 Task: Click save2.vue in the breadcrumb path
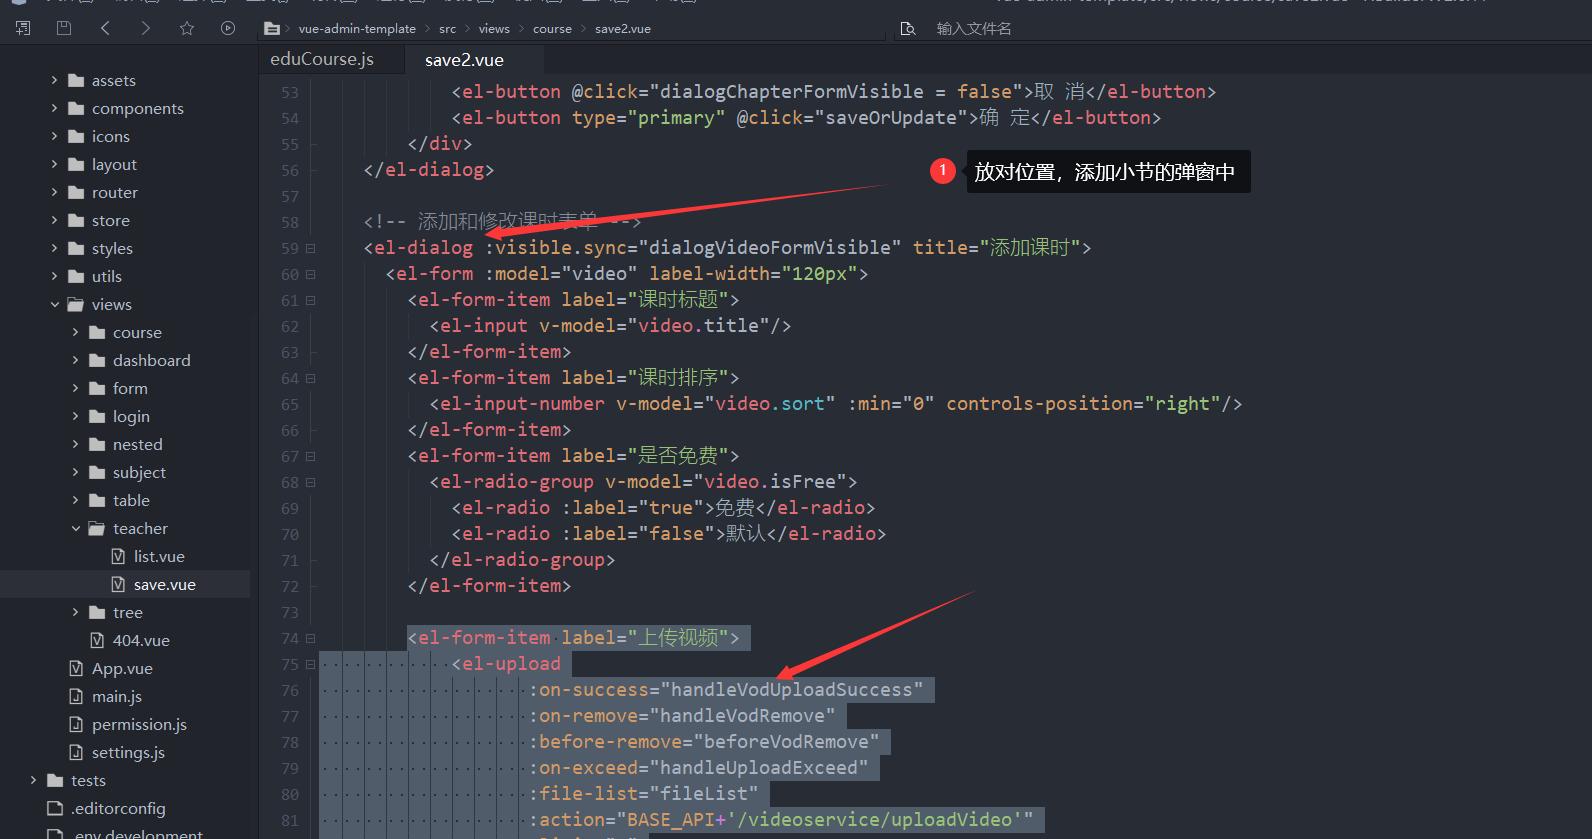coord(623,29)
